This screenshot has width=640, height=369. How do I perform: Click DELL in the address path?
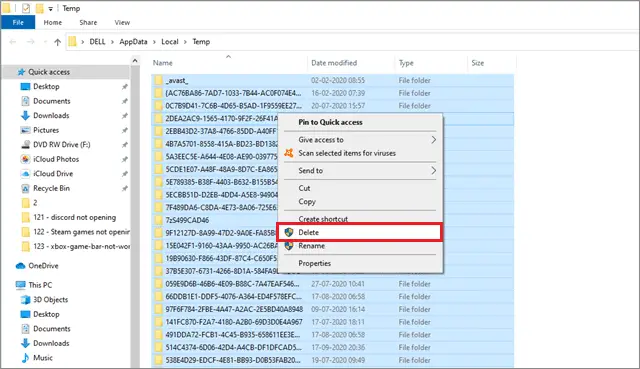pyautogui.click(x=97, y=42)
